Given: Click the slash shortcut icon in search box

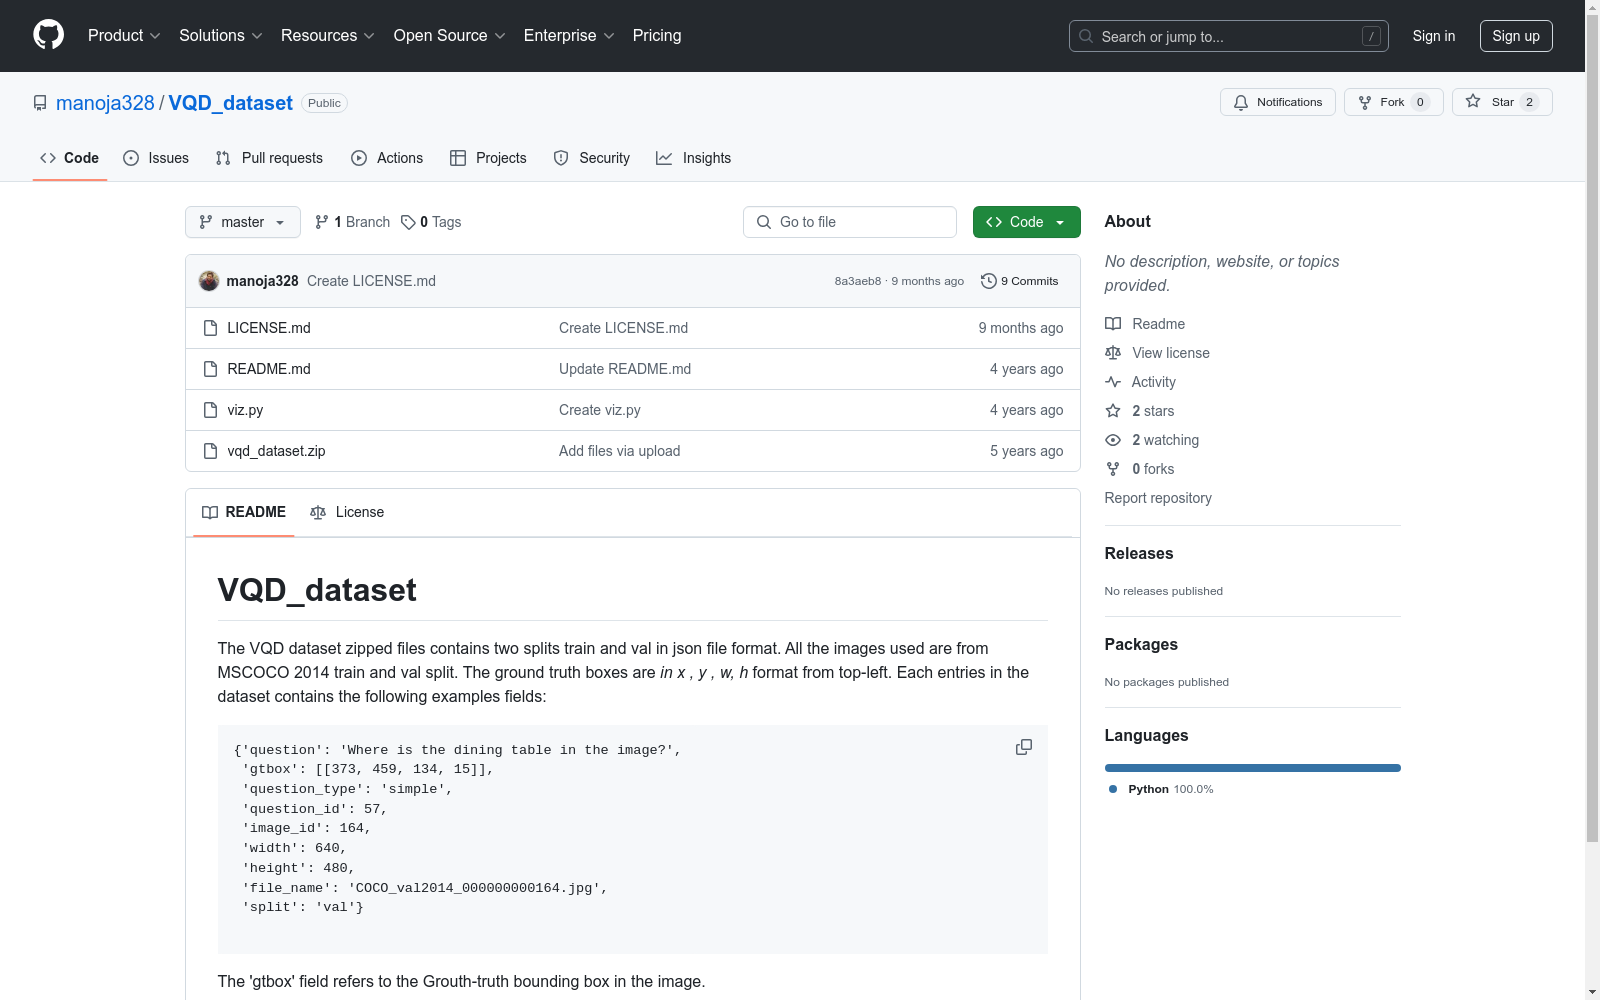Looking at the screenshot, I should tap(1371, 36).
